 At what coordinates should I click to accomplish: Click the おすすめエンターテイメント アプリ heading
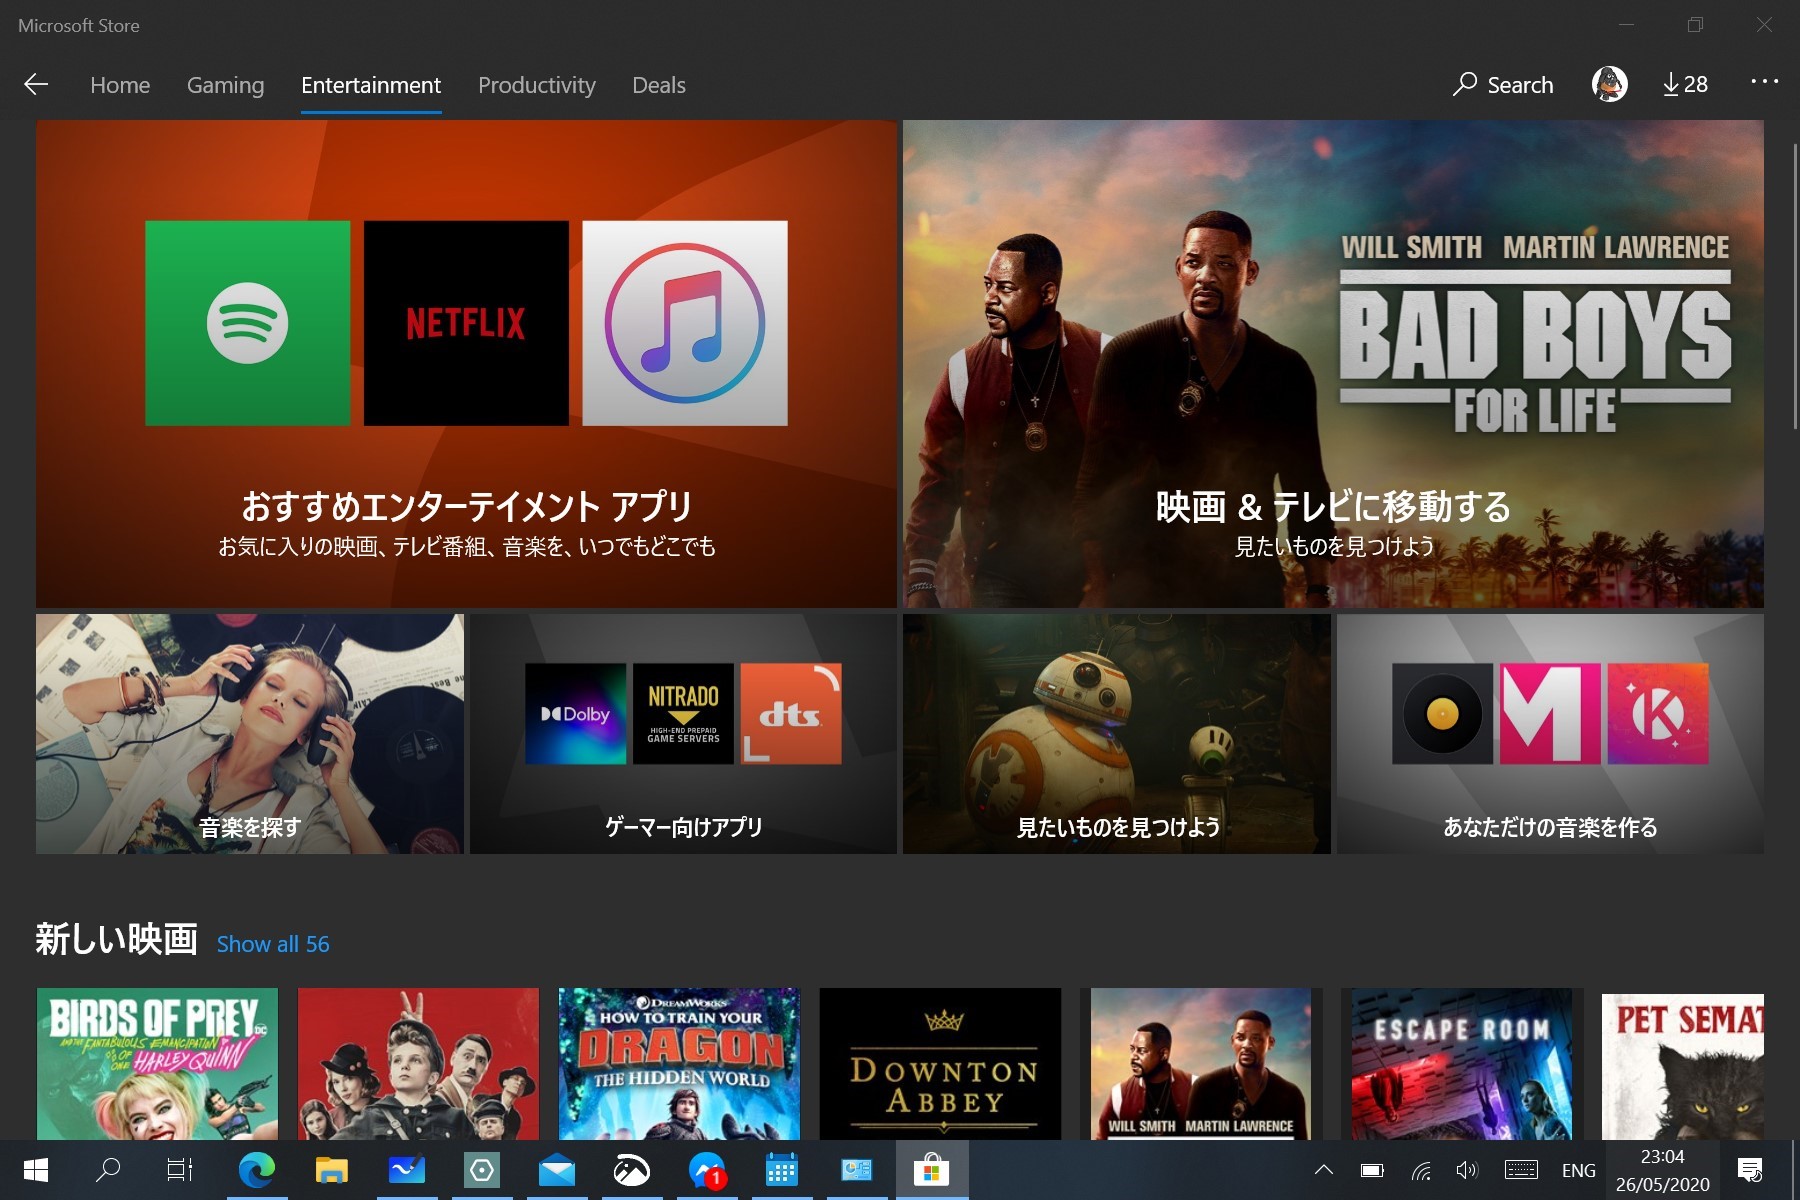tap(467, 506)
